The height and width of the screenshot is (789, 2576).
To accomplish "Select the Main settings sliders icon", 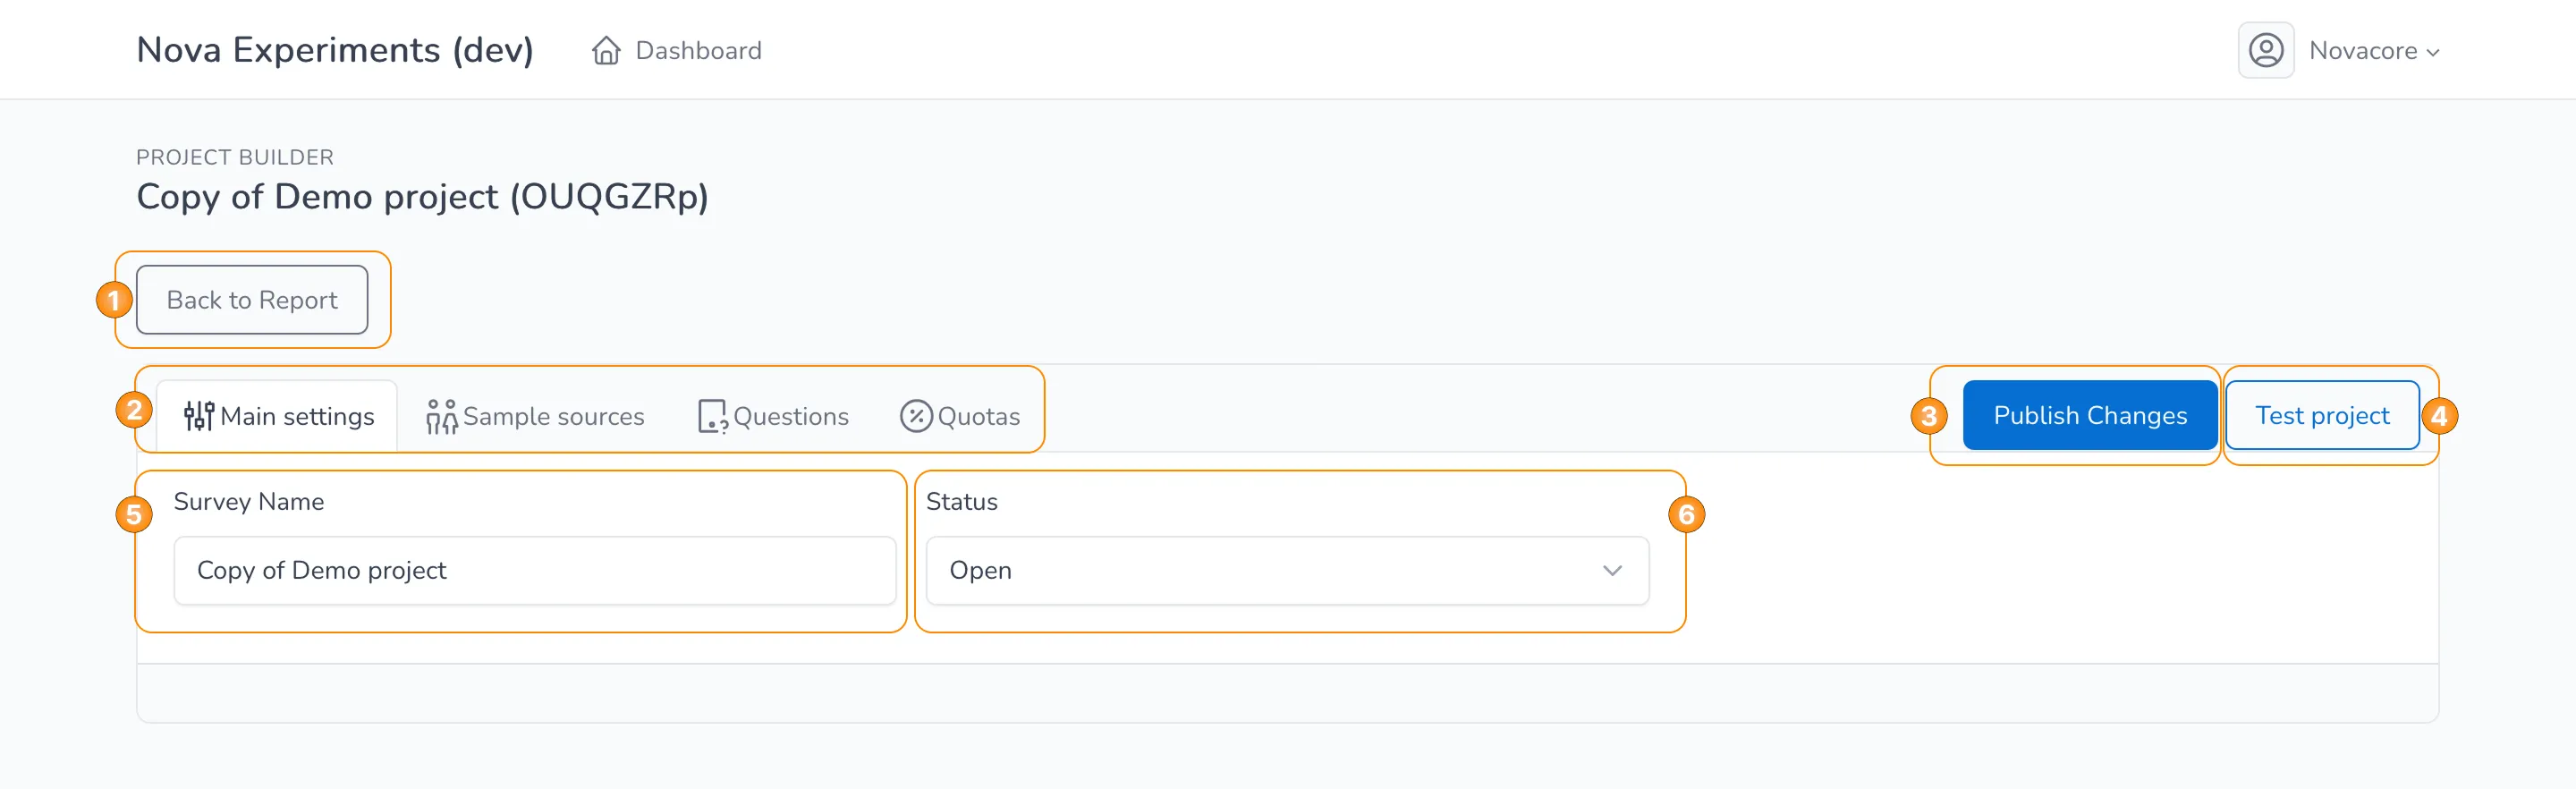I will point(198,415).
